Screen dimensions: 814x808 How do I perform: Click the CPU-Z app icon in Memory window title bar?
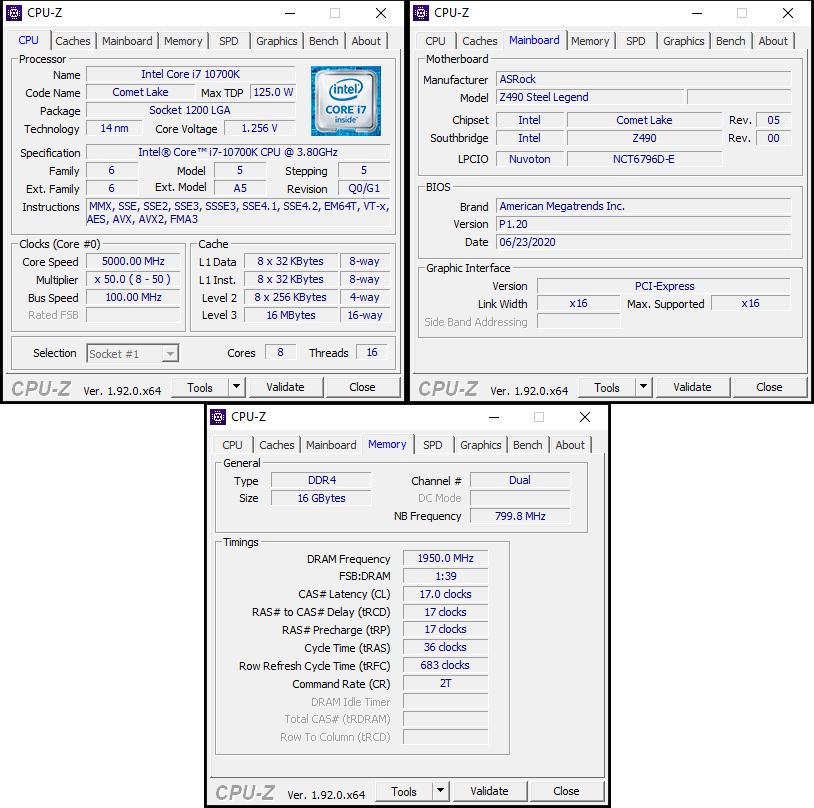pos(218,416)
